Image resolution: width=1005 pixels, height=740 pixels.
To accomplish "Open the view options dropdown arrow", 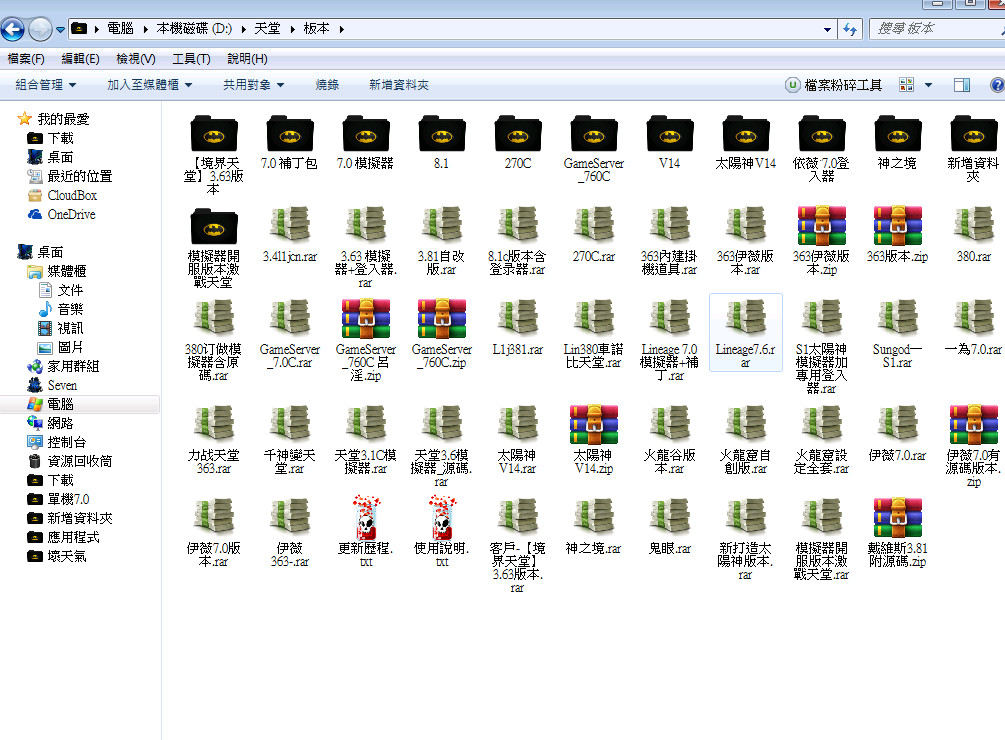I will pos(928,85).
